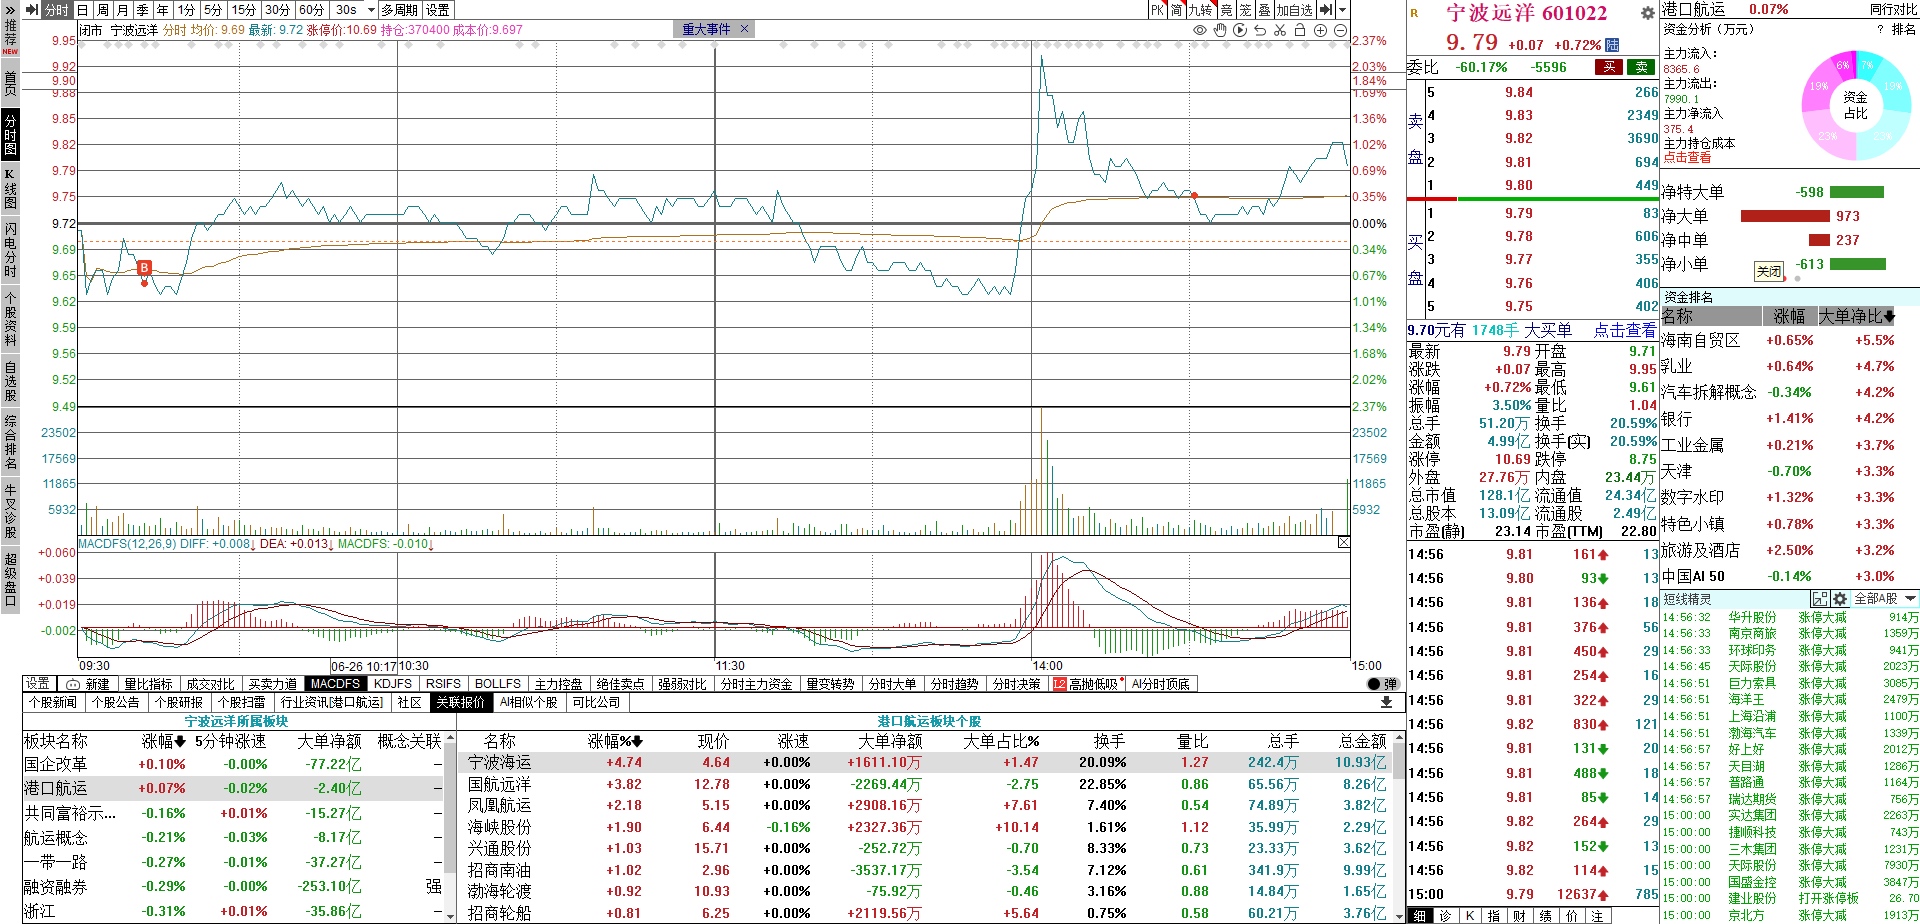The height and width of the screenshot is (924, 1920).
Task: Click the zoom in plus icon
Action: [x=1320, y=30]
